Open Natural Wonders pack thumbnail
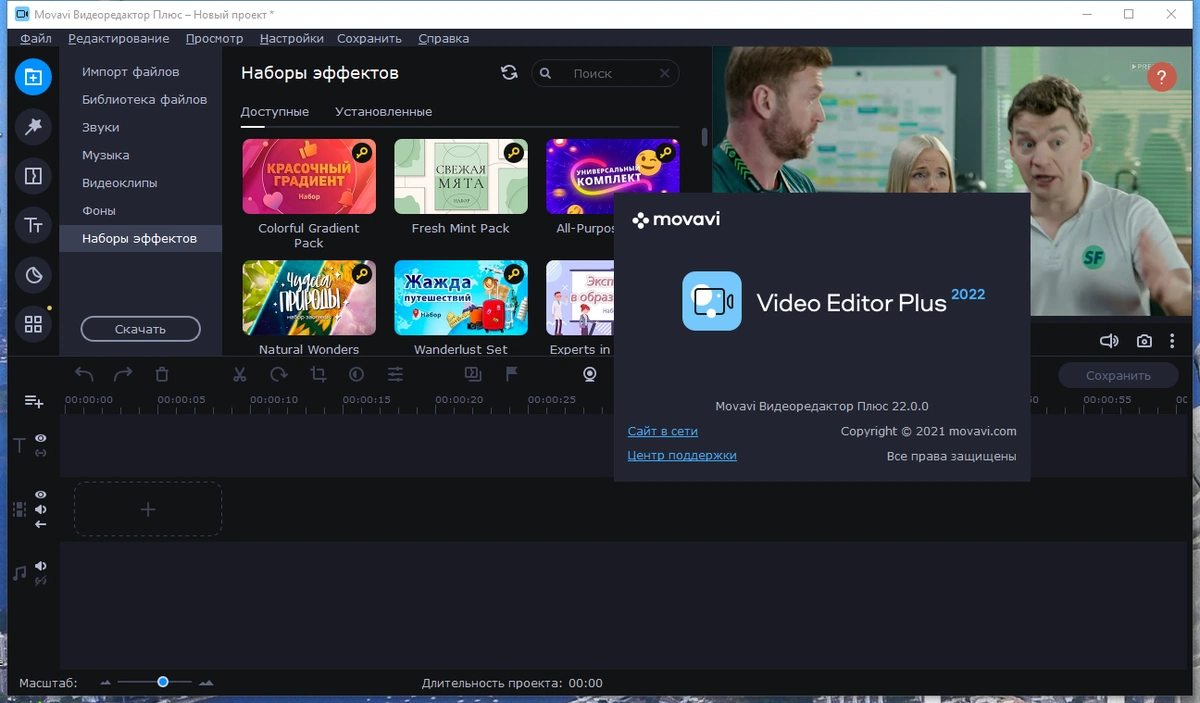The height and width of the screenshot is (703, 1200). point(309,298)
